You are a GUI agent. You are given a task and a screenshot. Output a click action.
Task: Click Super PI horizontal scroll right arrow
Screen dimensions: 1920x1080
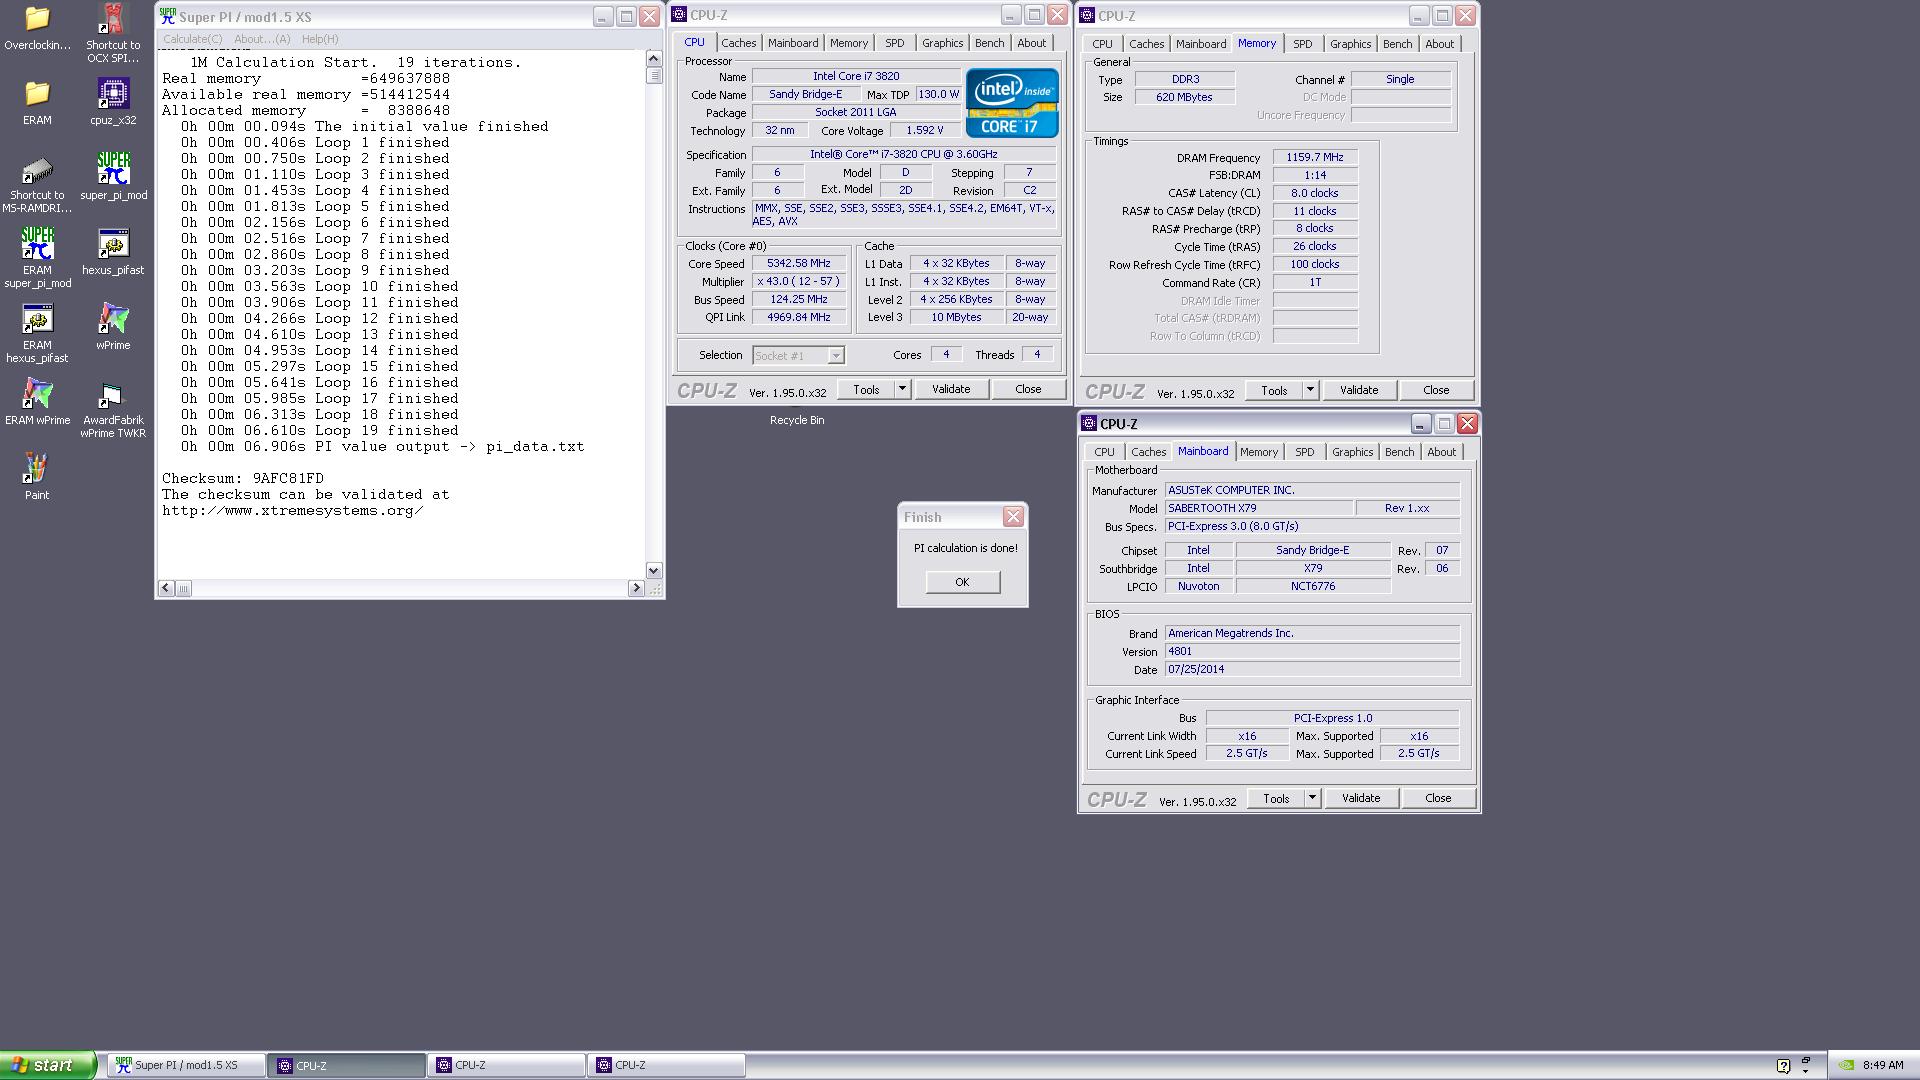point(636,588)
